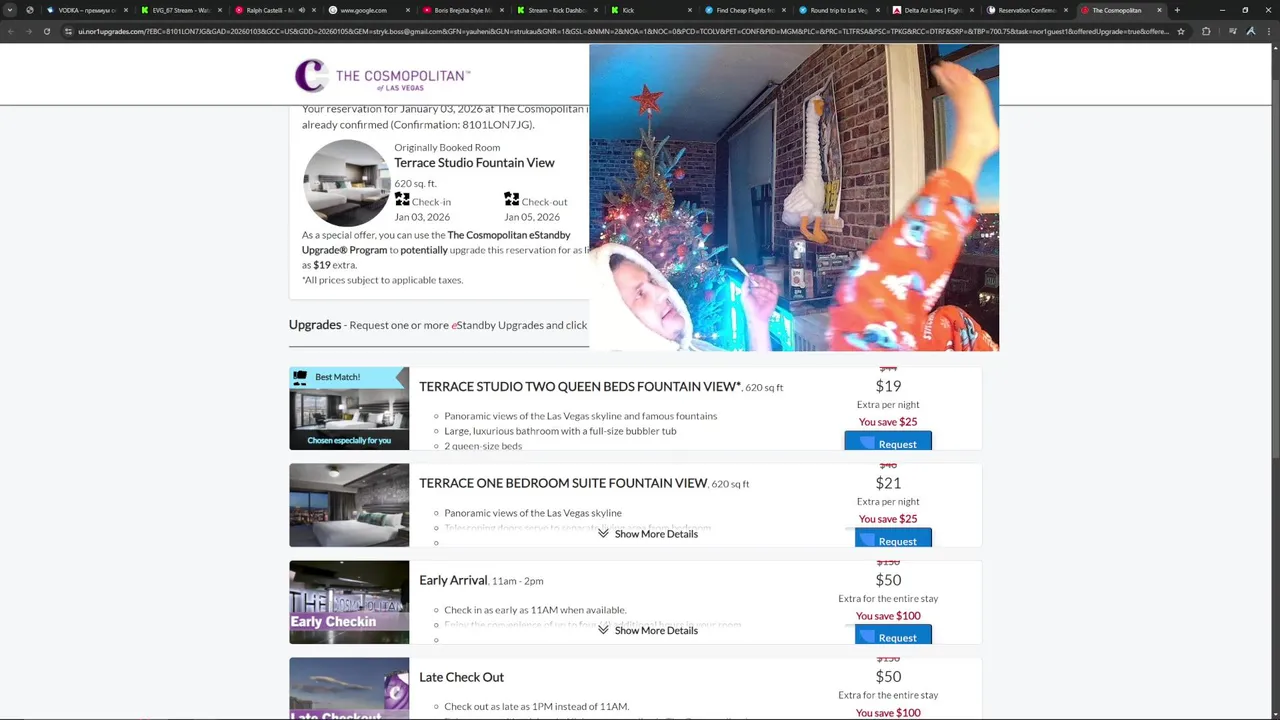Select the 'Late Check Out' title text
Viewport: 1280px width, 720px height.
461,677
